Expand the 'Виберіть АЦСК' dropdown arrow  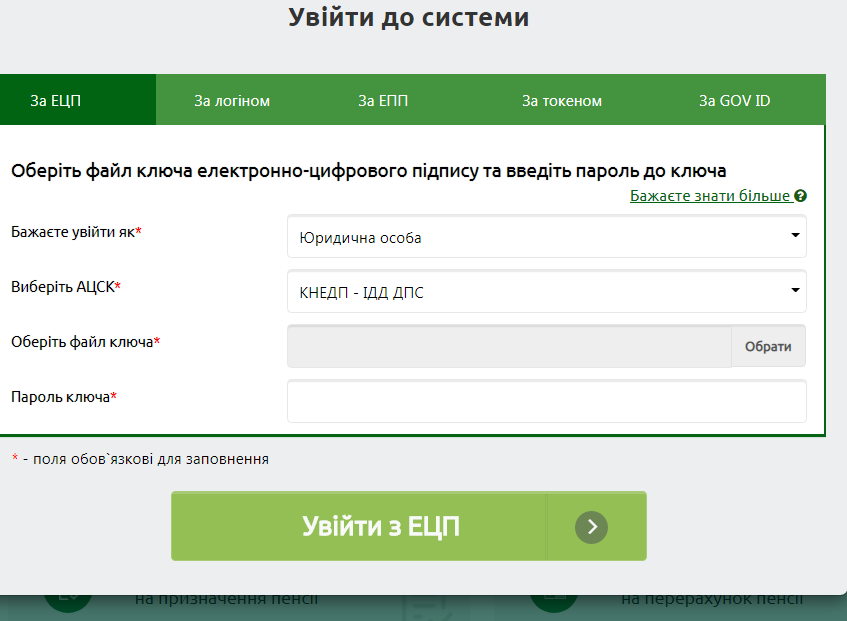[x=795, y=291]
